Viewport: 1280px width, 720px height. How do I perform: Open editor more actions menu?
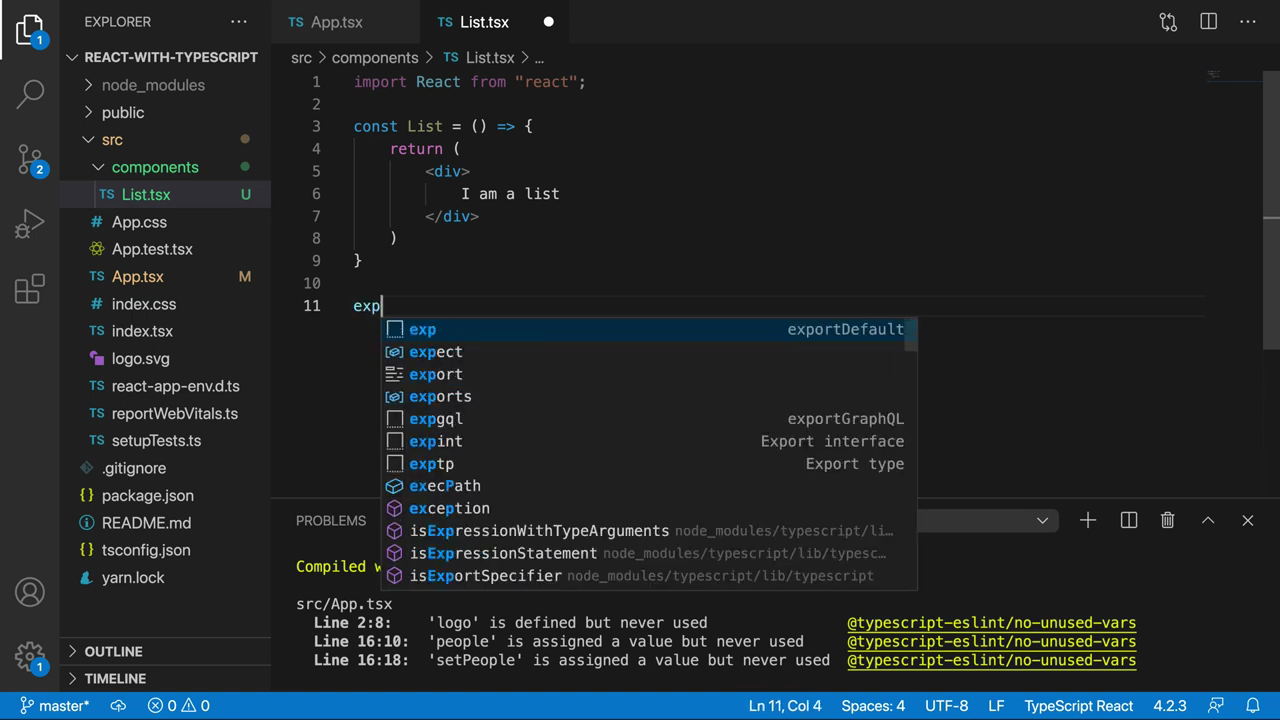pyautogui.click(x=1247, y=21)
